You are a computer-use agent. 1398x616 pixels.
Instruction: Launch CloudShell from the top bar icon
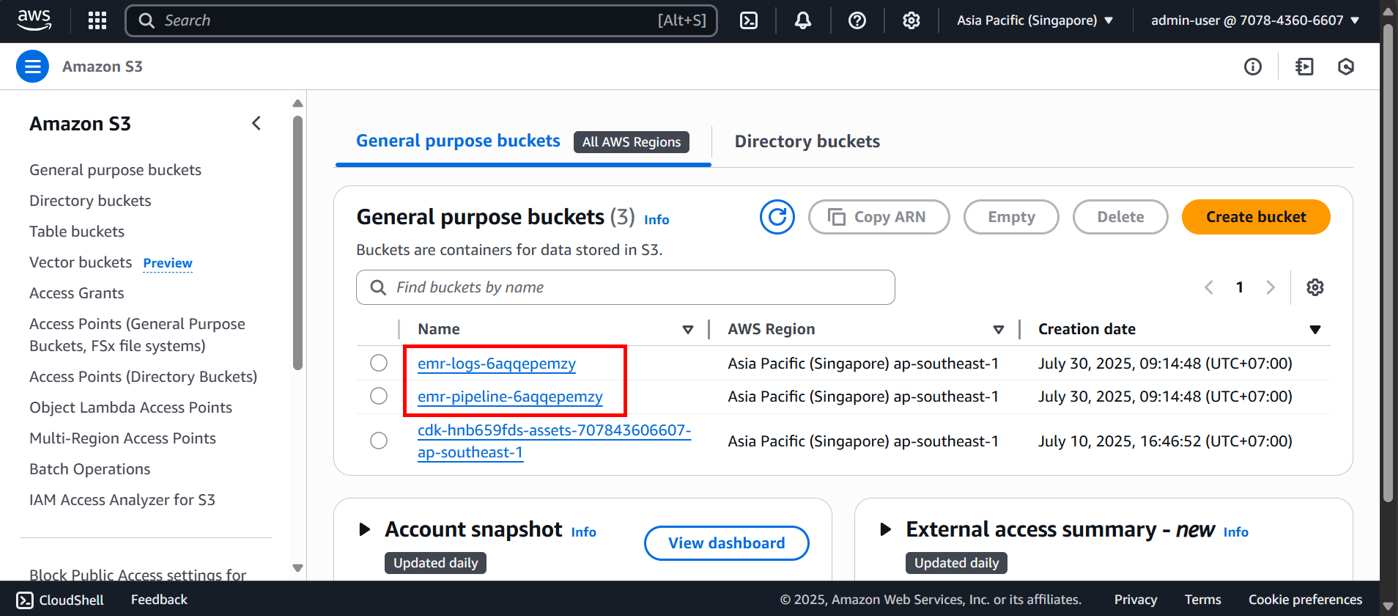click(749, 20)
